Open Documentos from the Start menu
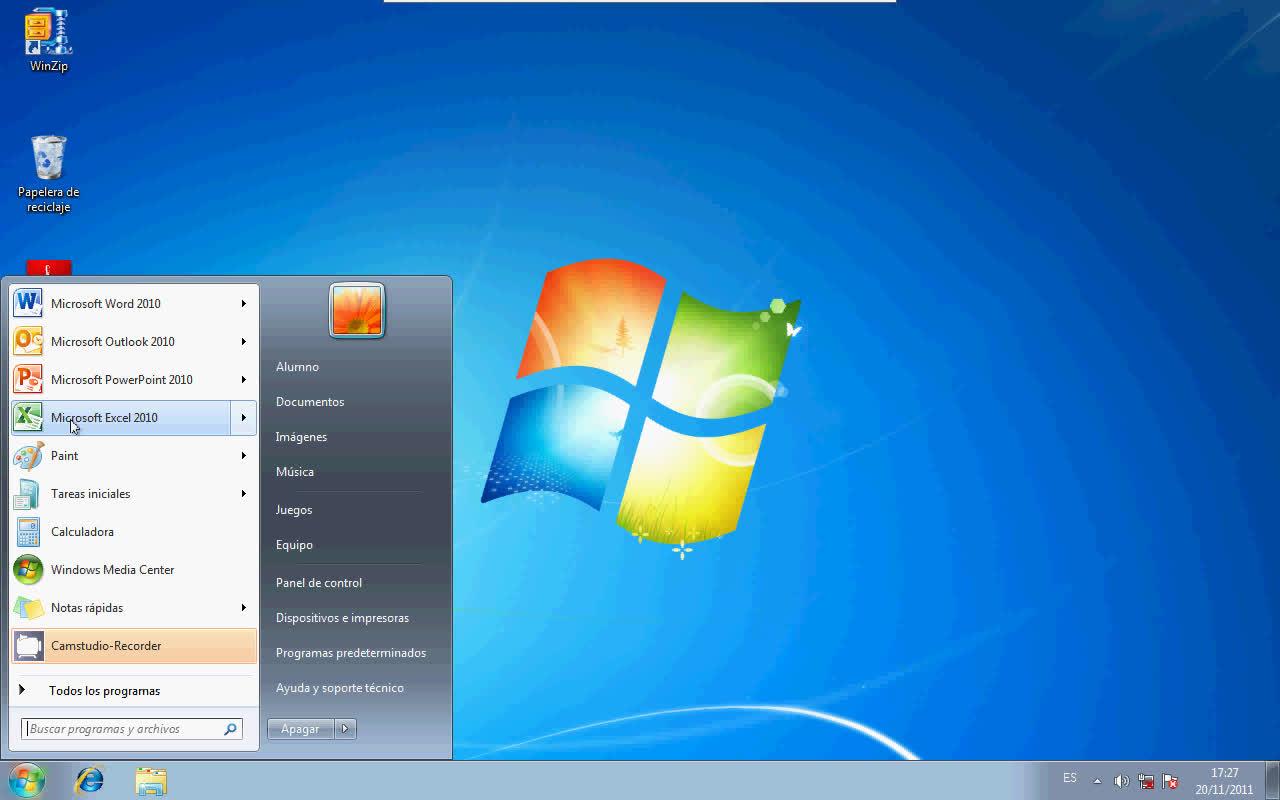 point(310,402)
